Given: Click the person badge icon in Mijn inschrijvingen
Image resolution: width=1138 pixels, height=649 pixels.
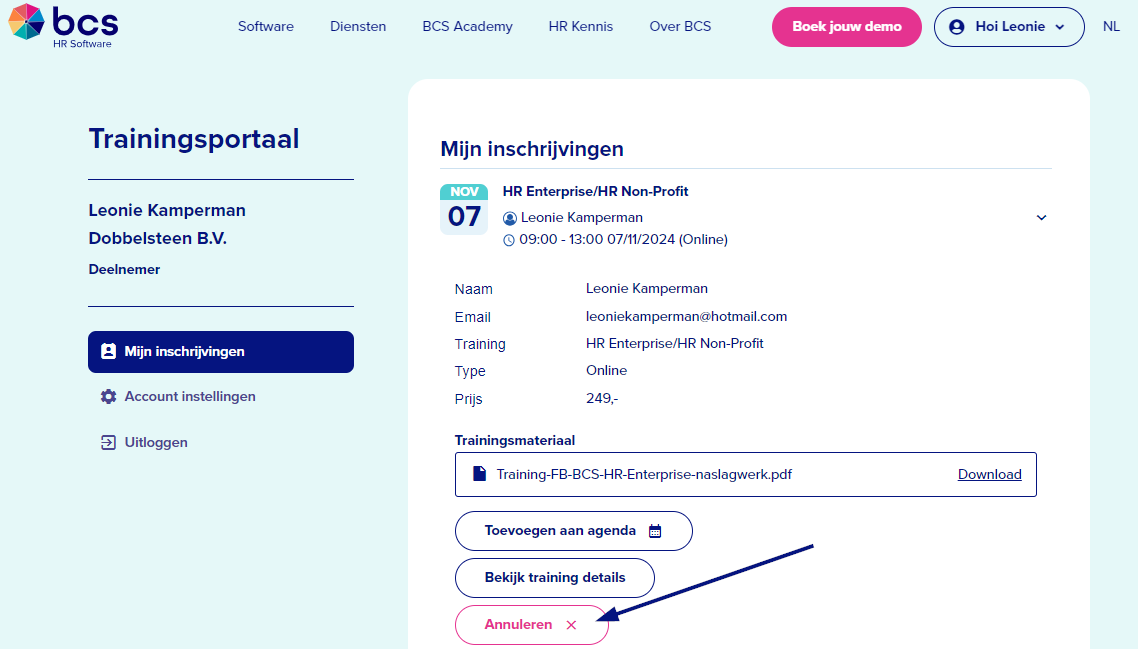Looking at the screenshot, I should click(108, 351).
